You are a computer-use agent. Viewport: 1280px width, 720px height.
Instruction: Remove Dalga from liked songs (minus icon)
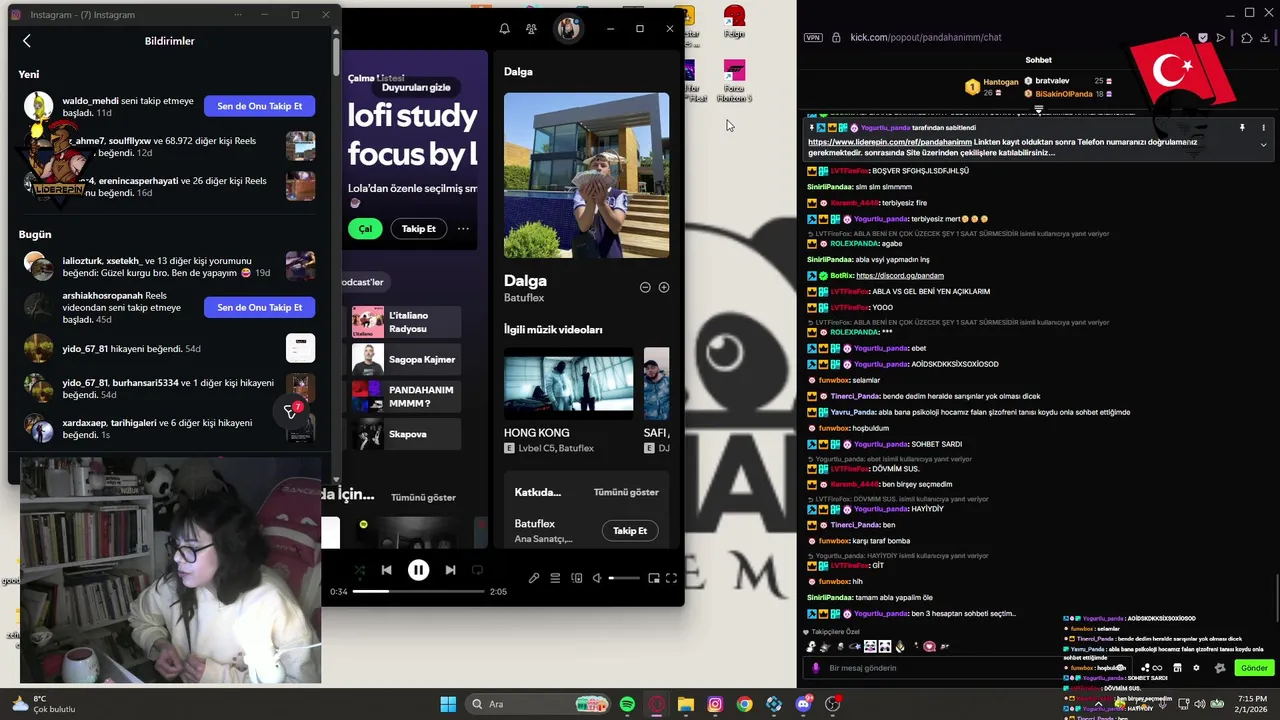[645, 287]
